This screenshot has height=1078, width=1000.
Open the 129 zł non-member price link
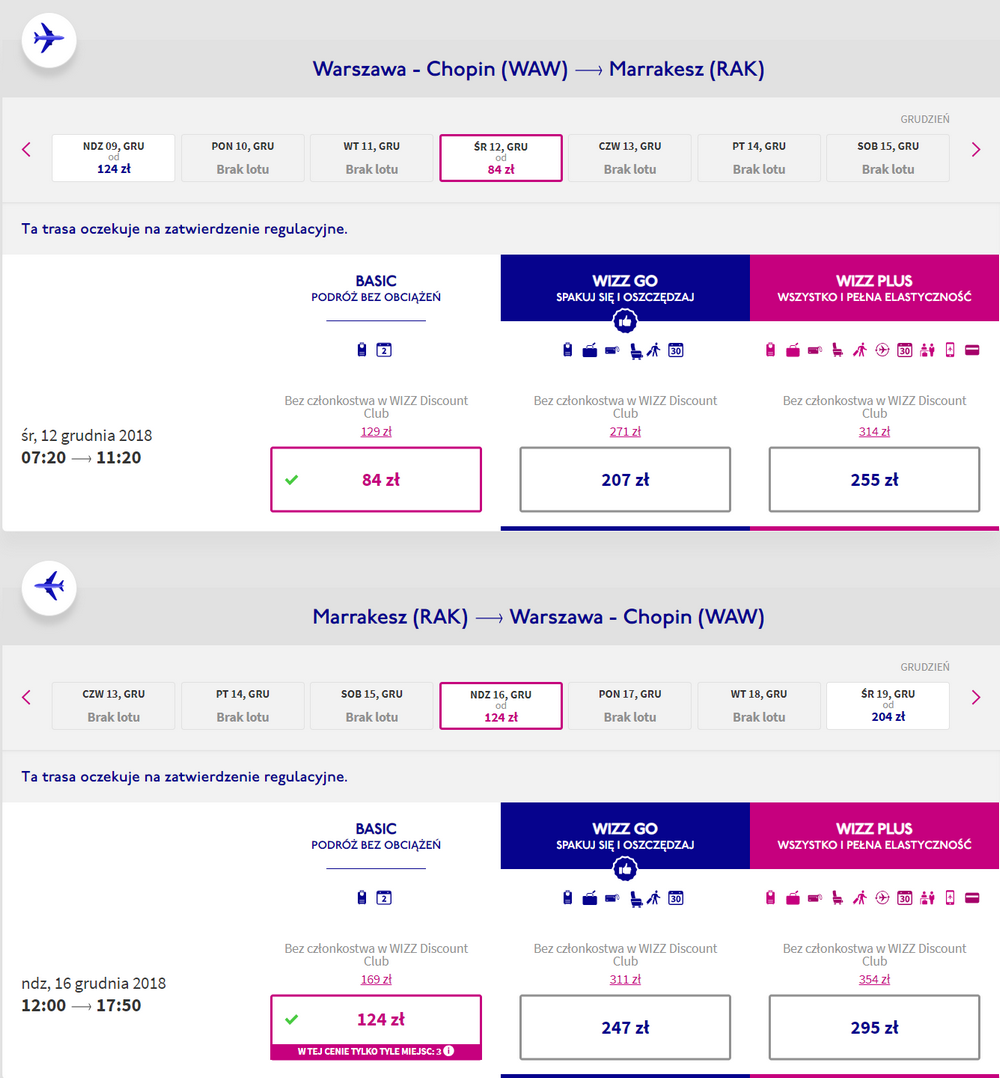(x=376, y=432)
